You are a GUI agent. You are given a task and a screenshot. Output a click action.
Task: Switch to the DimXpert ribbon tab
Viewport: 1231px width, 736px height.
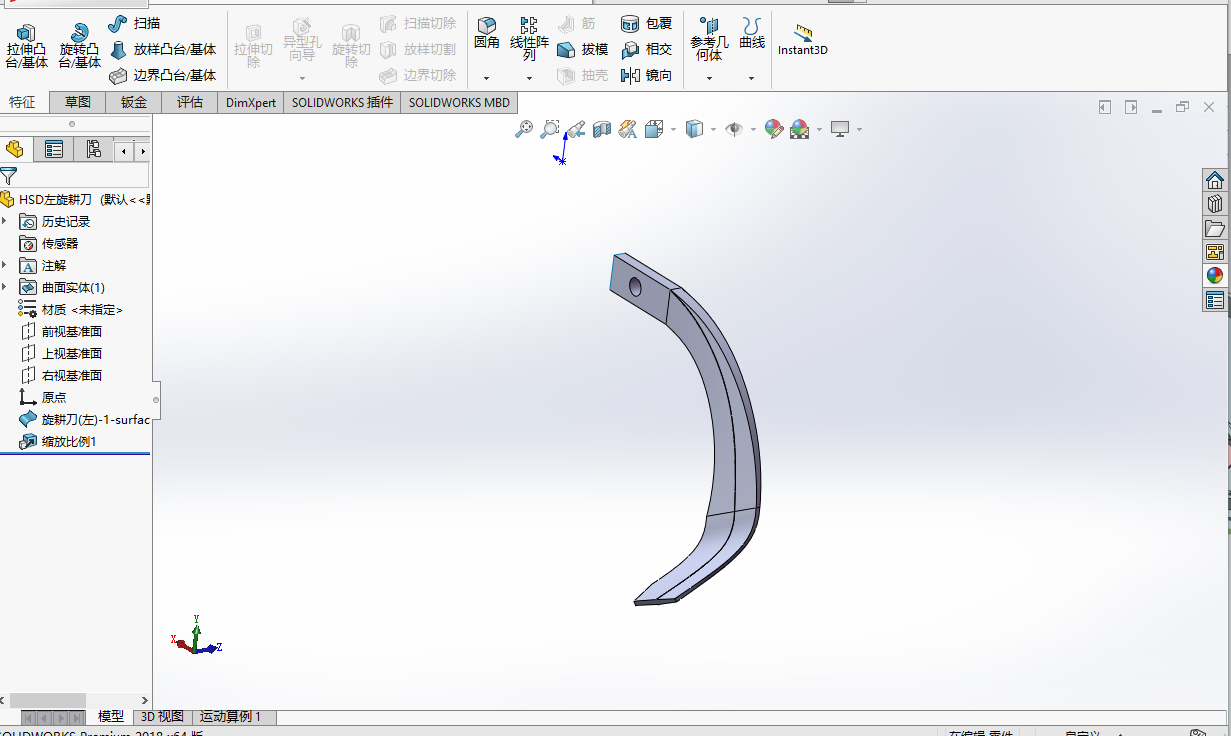pos(251,102)
